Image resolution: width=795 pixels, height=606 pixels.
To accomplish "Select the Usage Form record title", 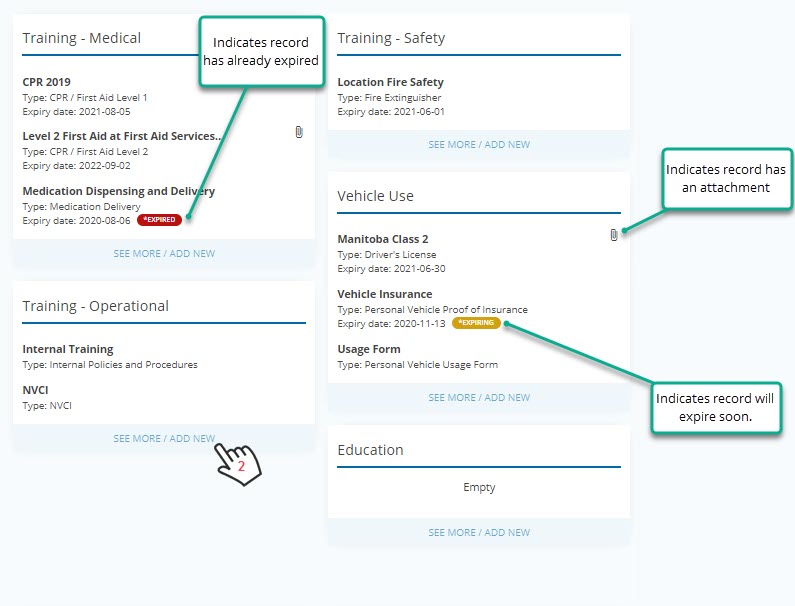I will pos(369,349).
